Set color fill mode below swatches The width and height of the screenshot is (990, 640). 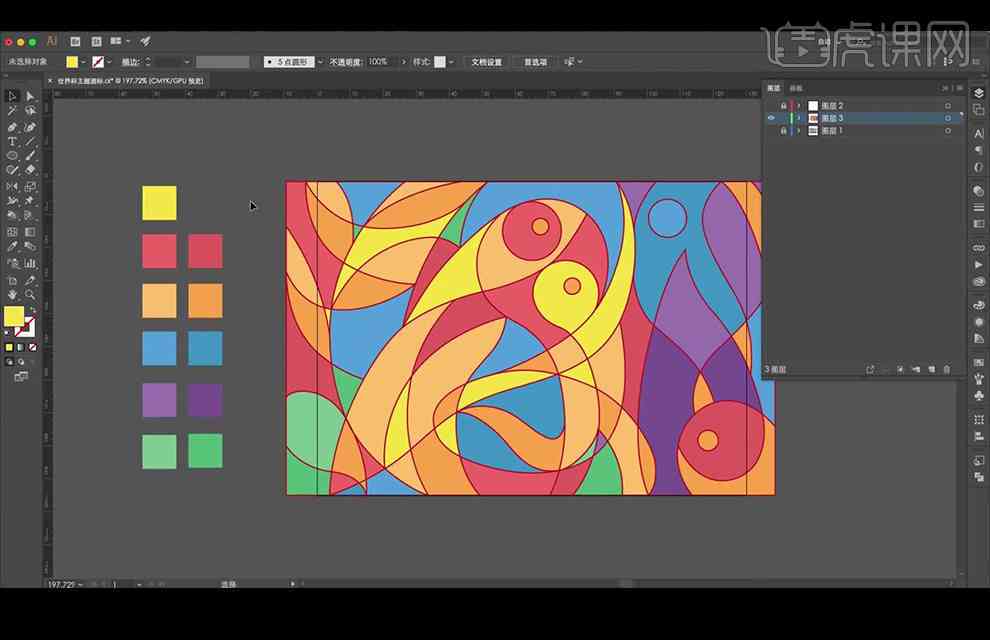[x=9, y=347]
